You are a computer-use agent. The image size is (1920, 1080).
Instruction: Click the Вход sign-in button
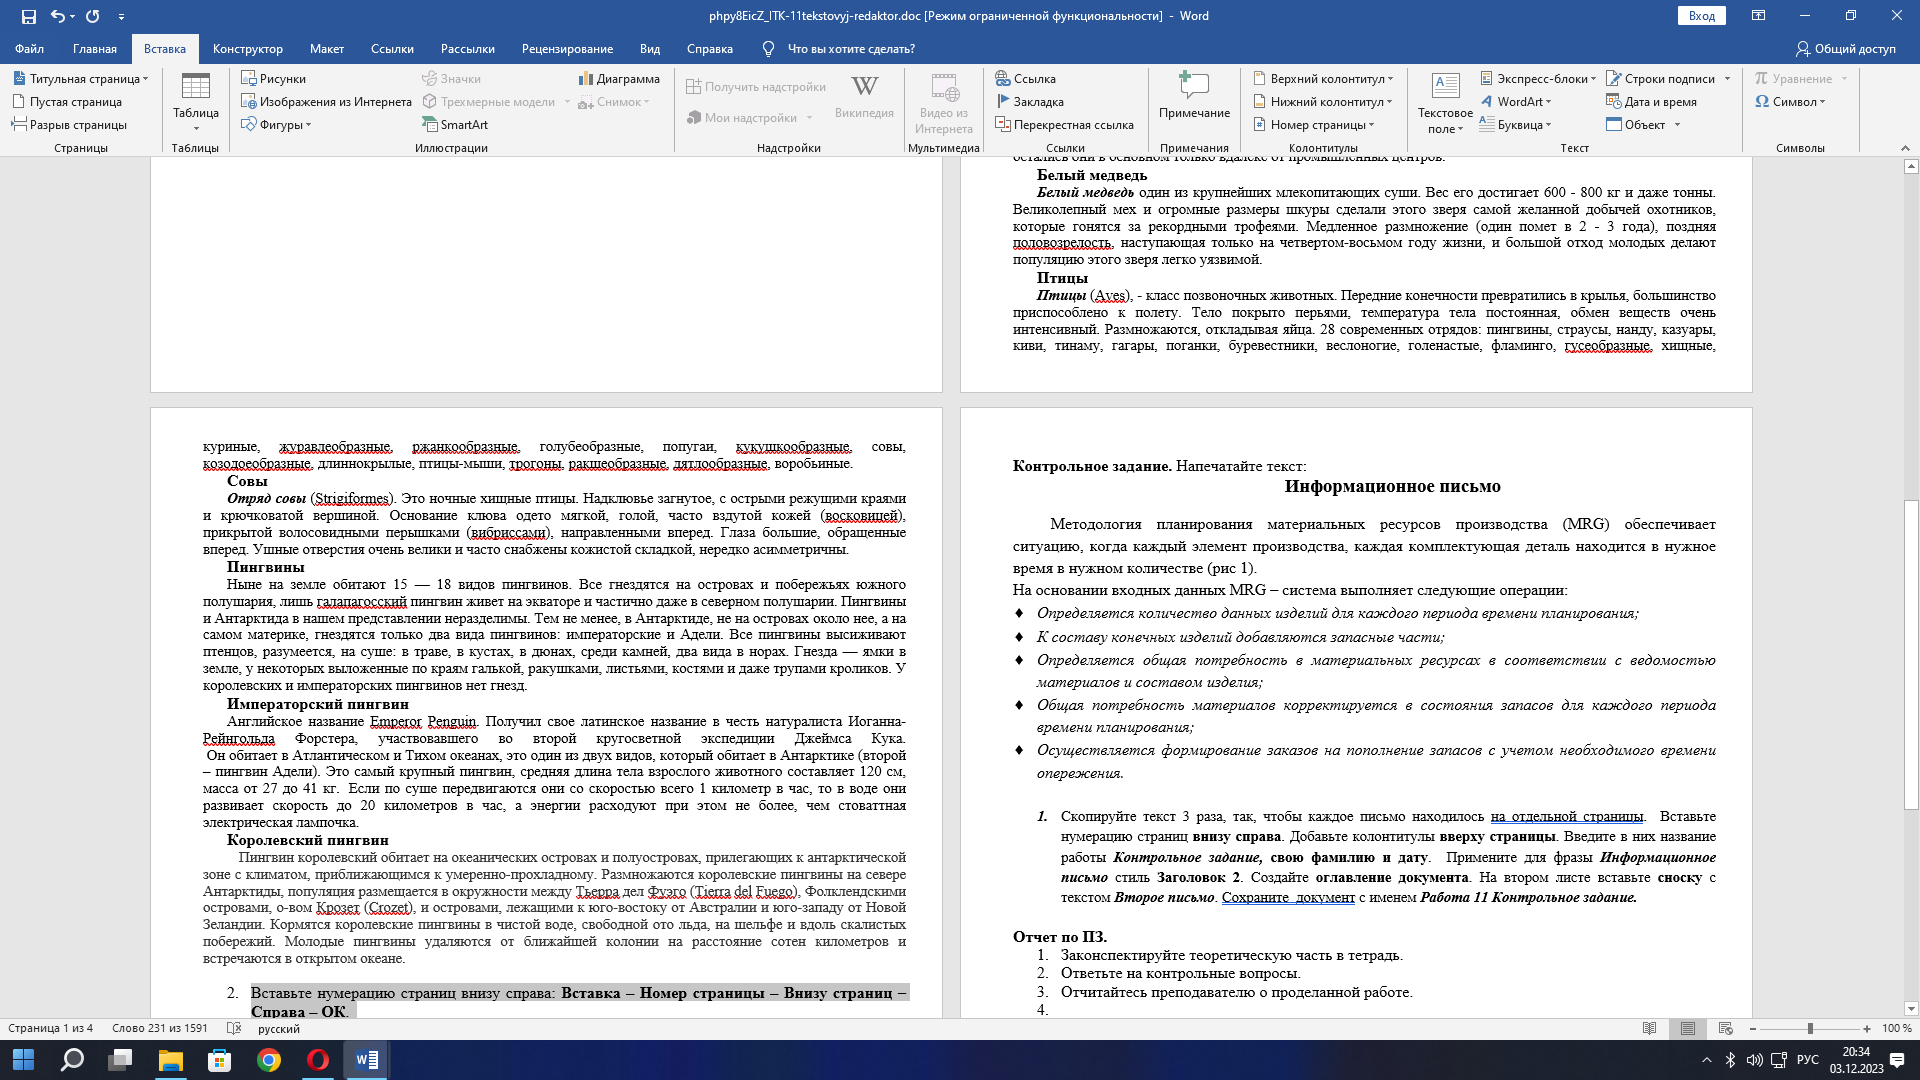coord(1702,16)
